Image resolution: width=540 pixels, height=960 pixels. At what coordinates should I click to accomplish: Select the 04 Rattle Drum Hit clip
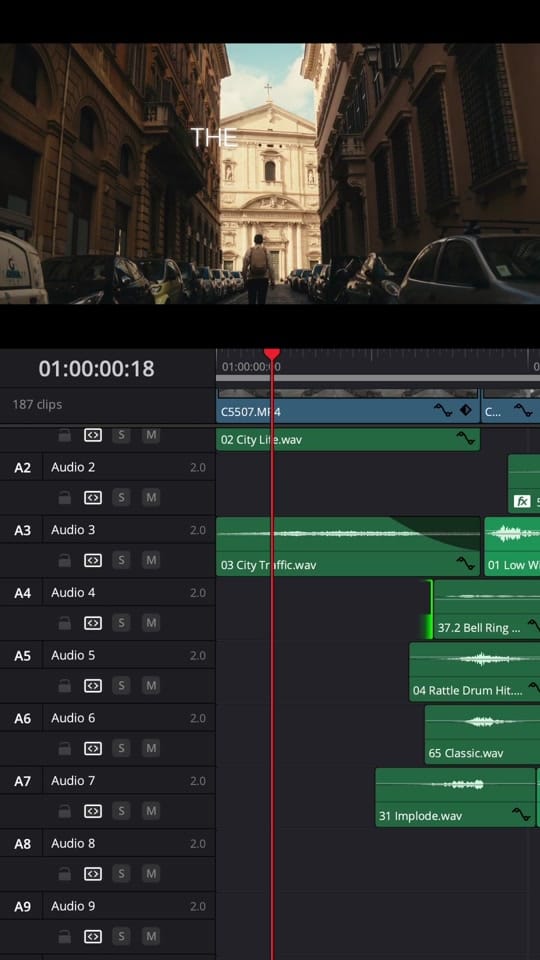click(x=474, y=672)
